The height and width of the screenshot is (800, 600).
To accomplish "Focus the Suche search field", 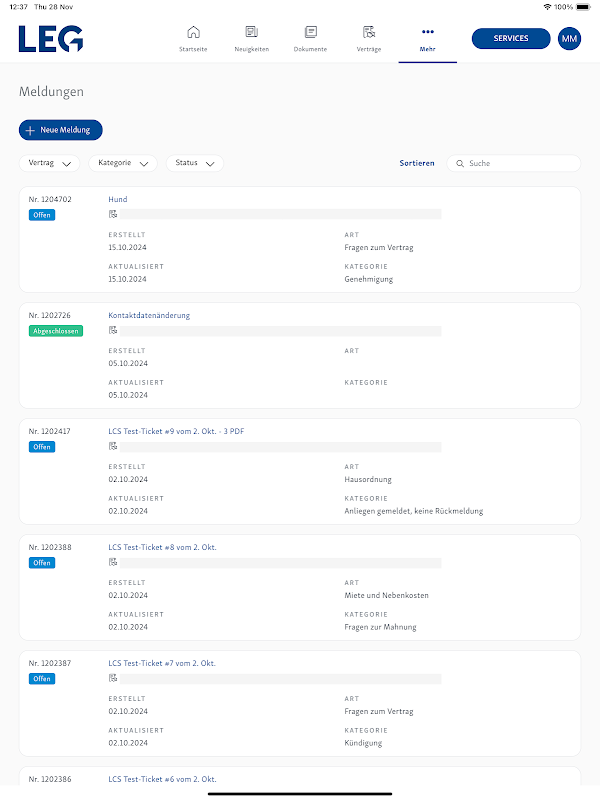I will click(514, 163).
